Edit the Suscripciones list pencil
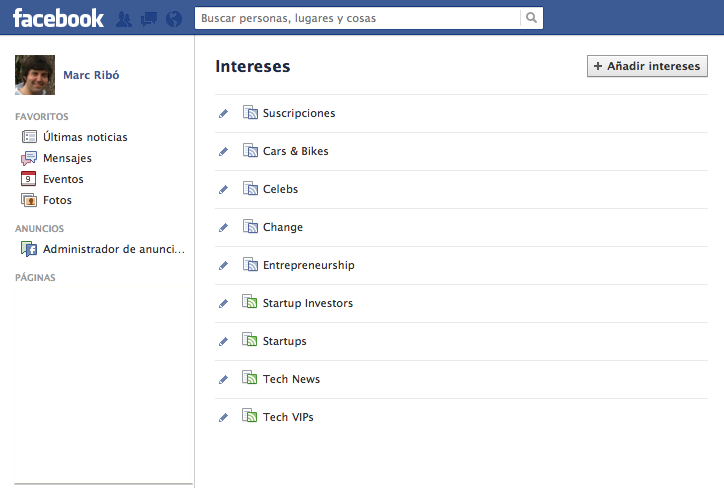The image size is (724, 488). (223, 114)
